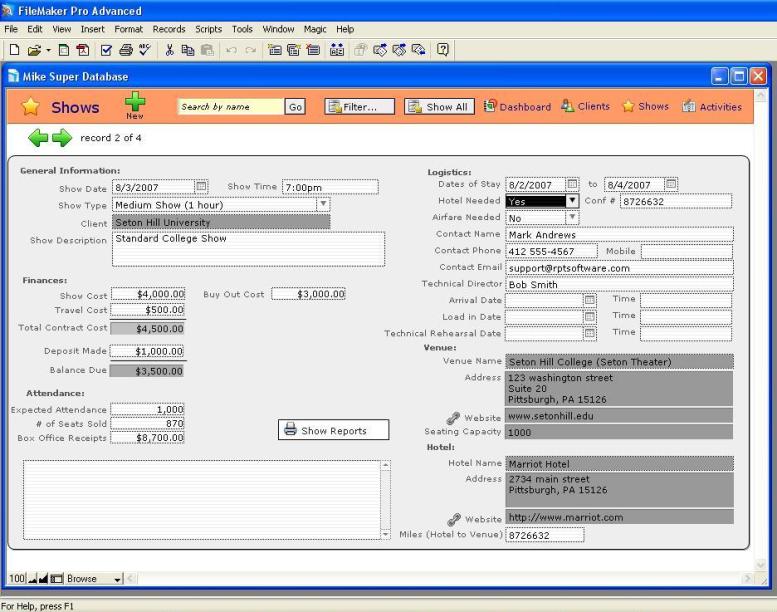Click the Expected Attendance field

click(x=147, y=409)
